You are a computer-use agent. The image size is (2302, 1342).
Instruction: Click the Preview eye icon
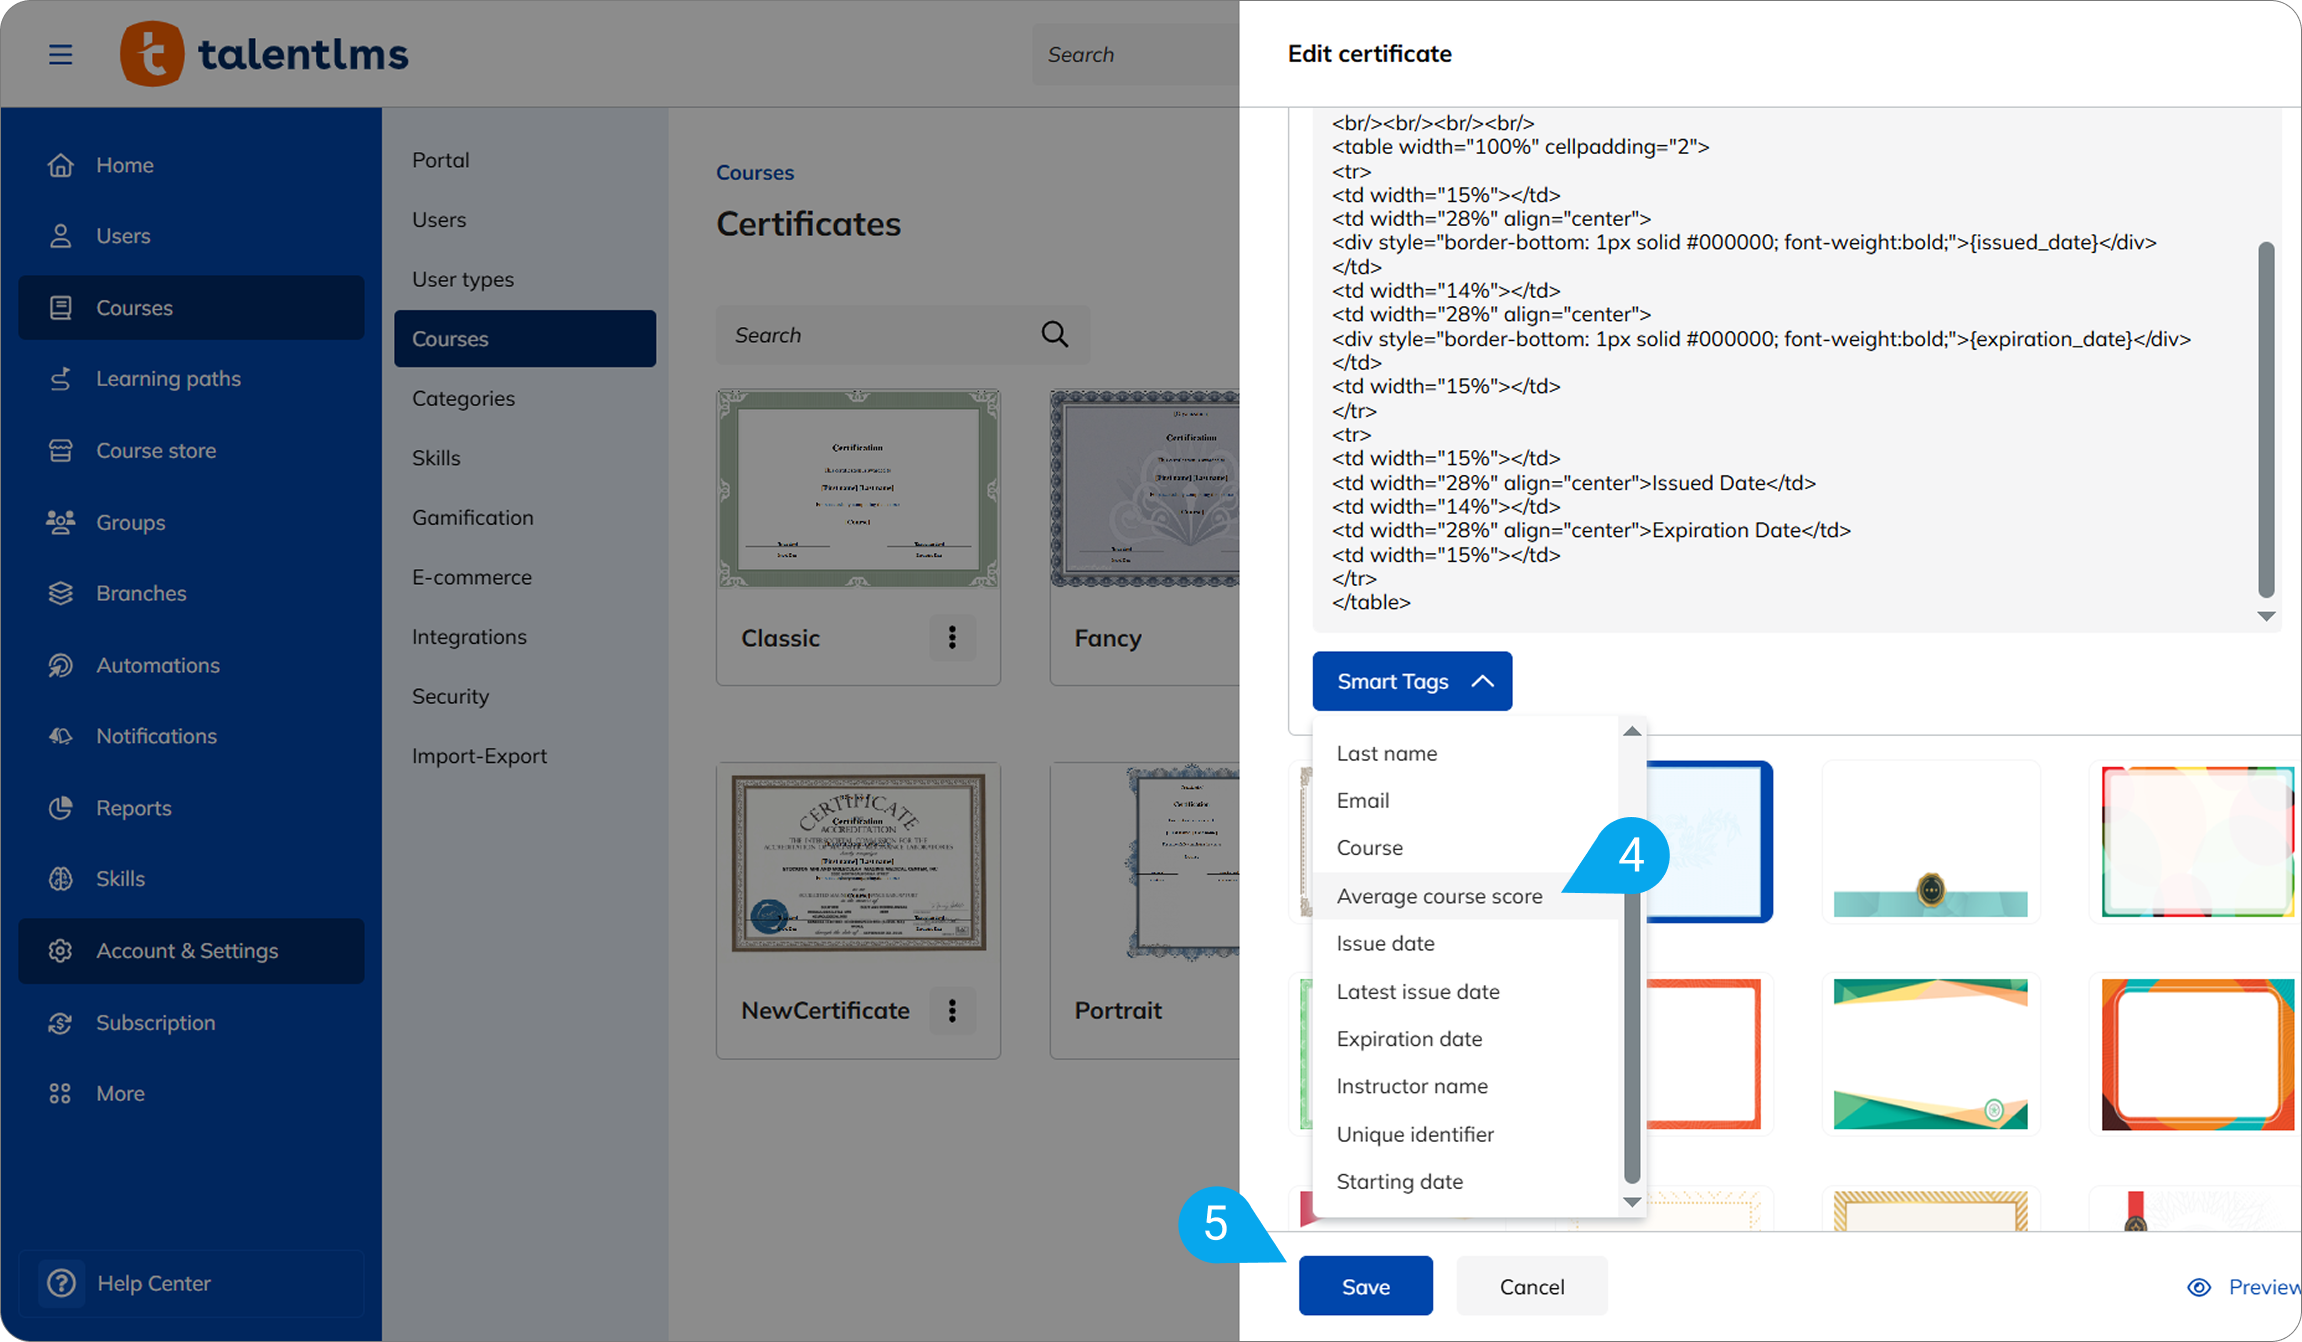point(2198,1287)
